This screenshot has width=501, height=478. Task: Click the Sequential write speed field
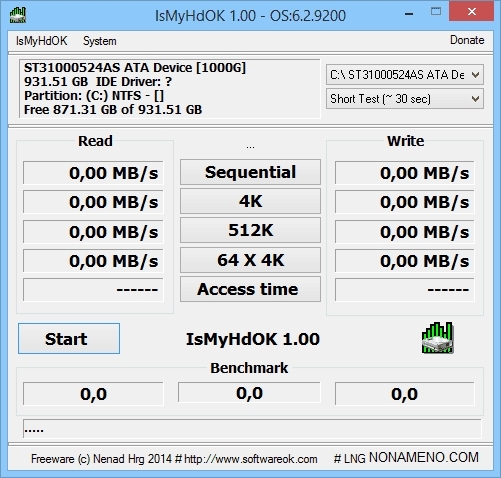405,173
